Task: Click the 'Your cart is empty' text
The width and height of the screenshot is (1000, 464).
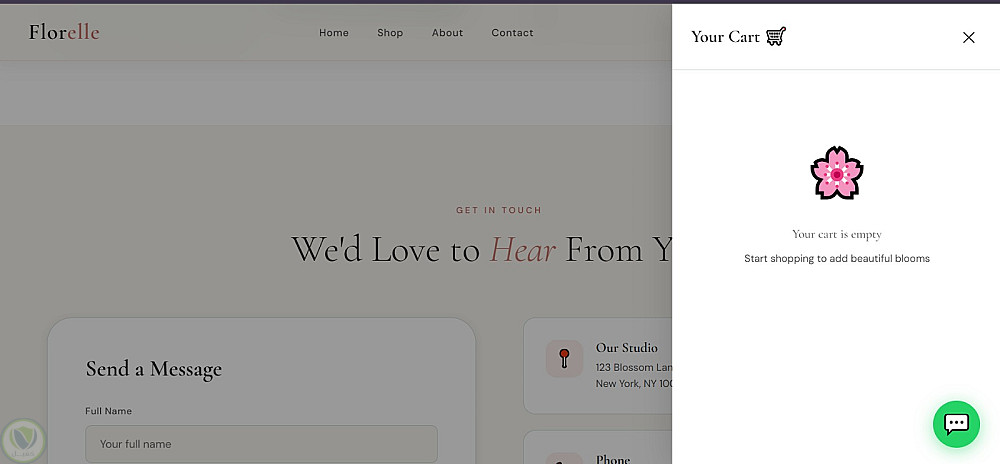Action: (x=837, y=234)
